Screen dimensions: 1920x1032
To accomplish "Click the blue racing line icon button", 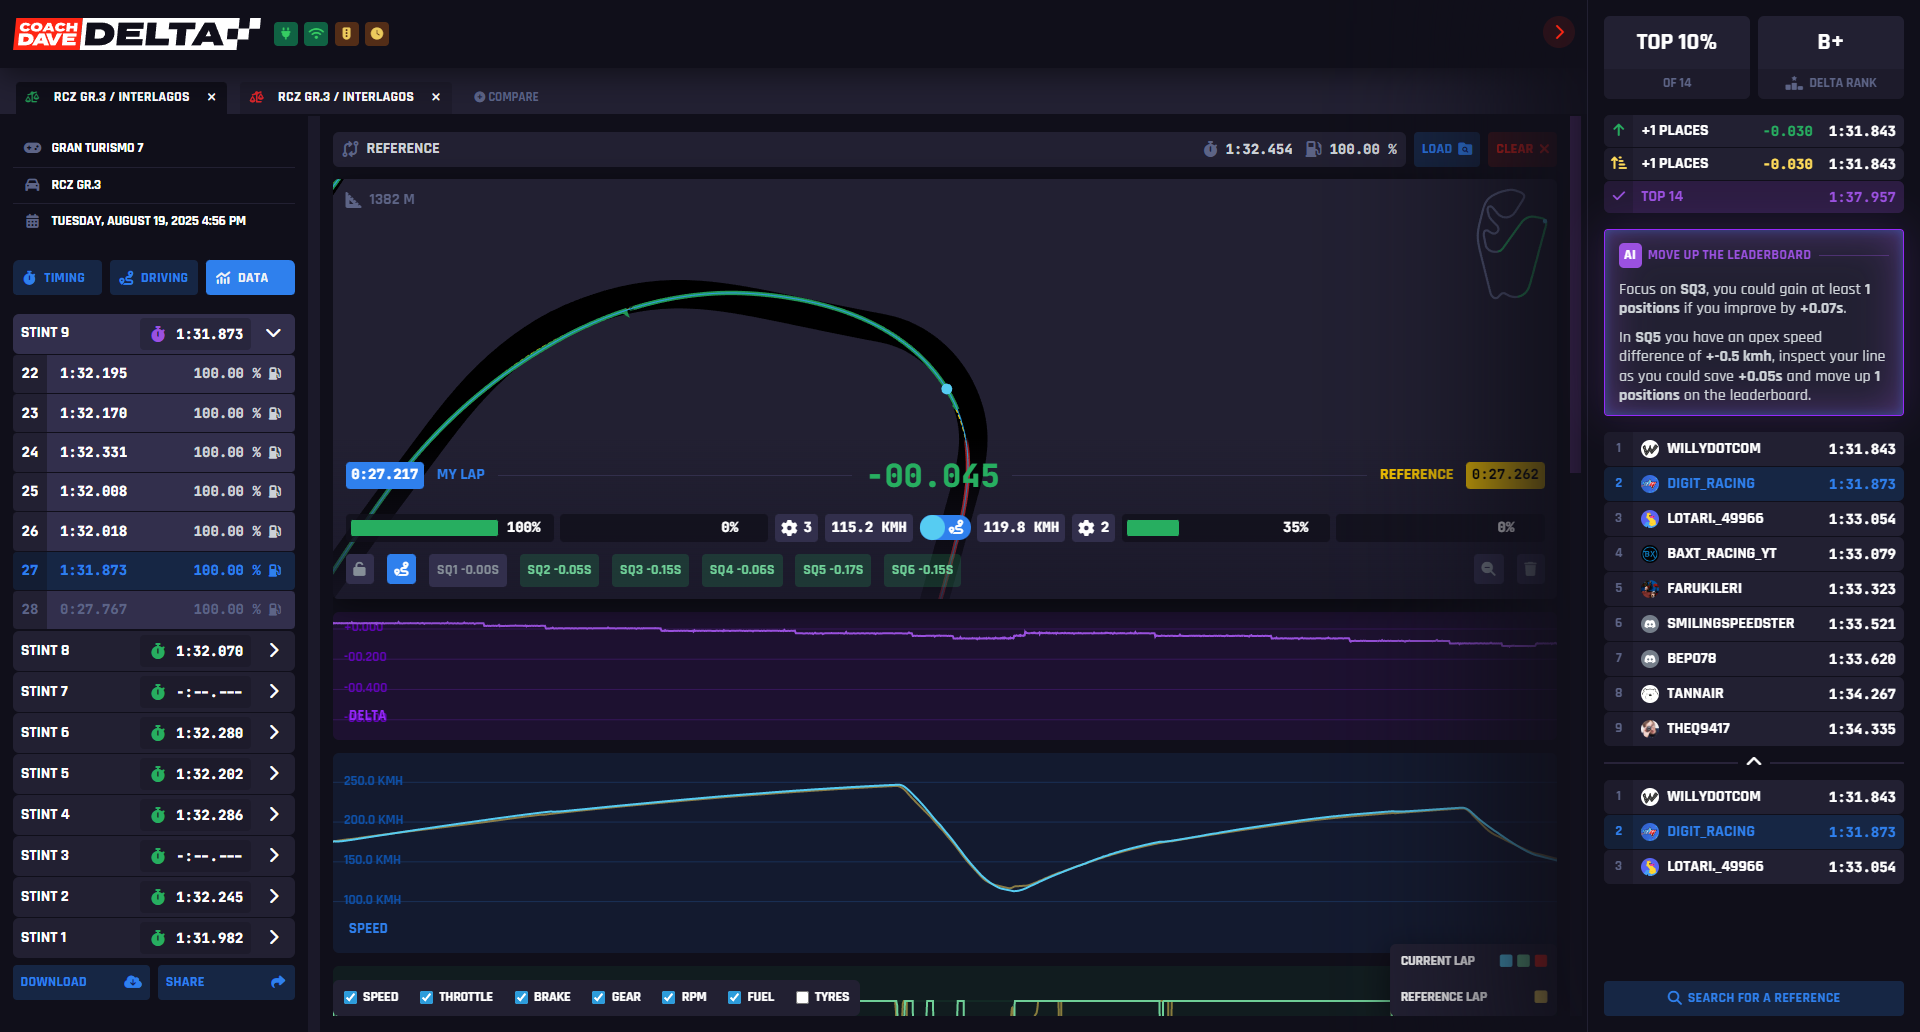I will click(x=401, y=569).
